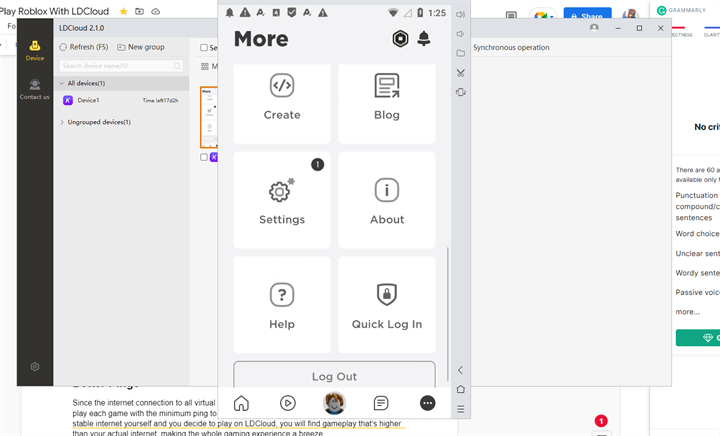Click the star icon beside document title

click(x=124, y=11)
